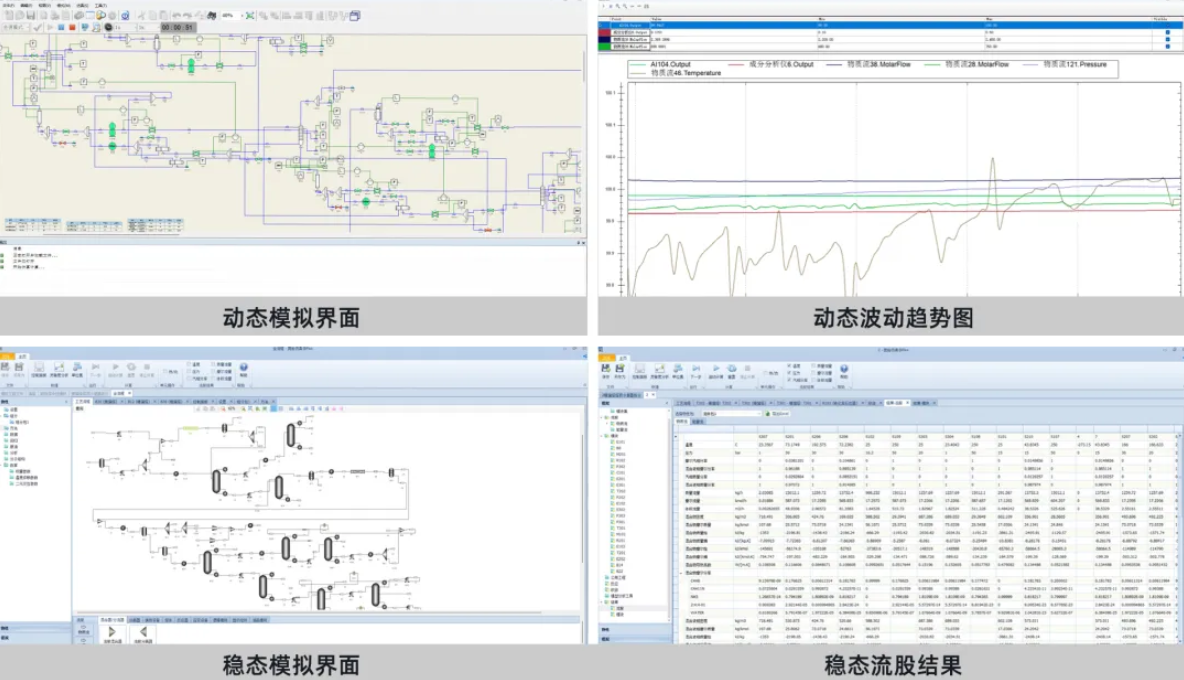Toggle visibility checkbox for 物质流28.MolarFlow row
The image size is (1184, 680).
coord(1167,47)
